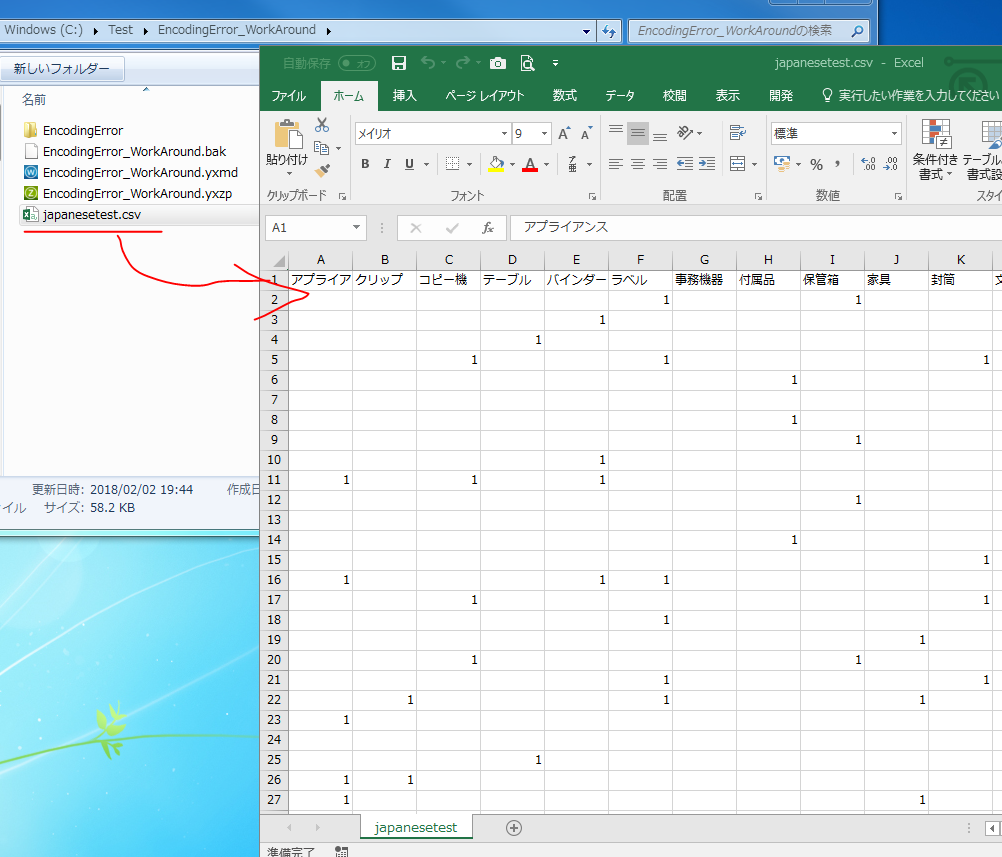1002x857 pixels.
Task: Click the Increase Font Size icon
Action: [x=564, y=134]
